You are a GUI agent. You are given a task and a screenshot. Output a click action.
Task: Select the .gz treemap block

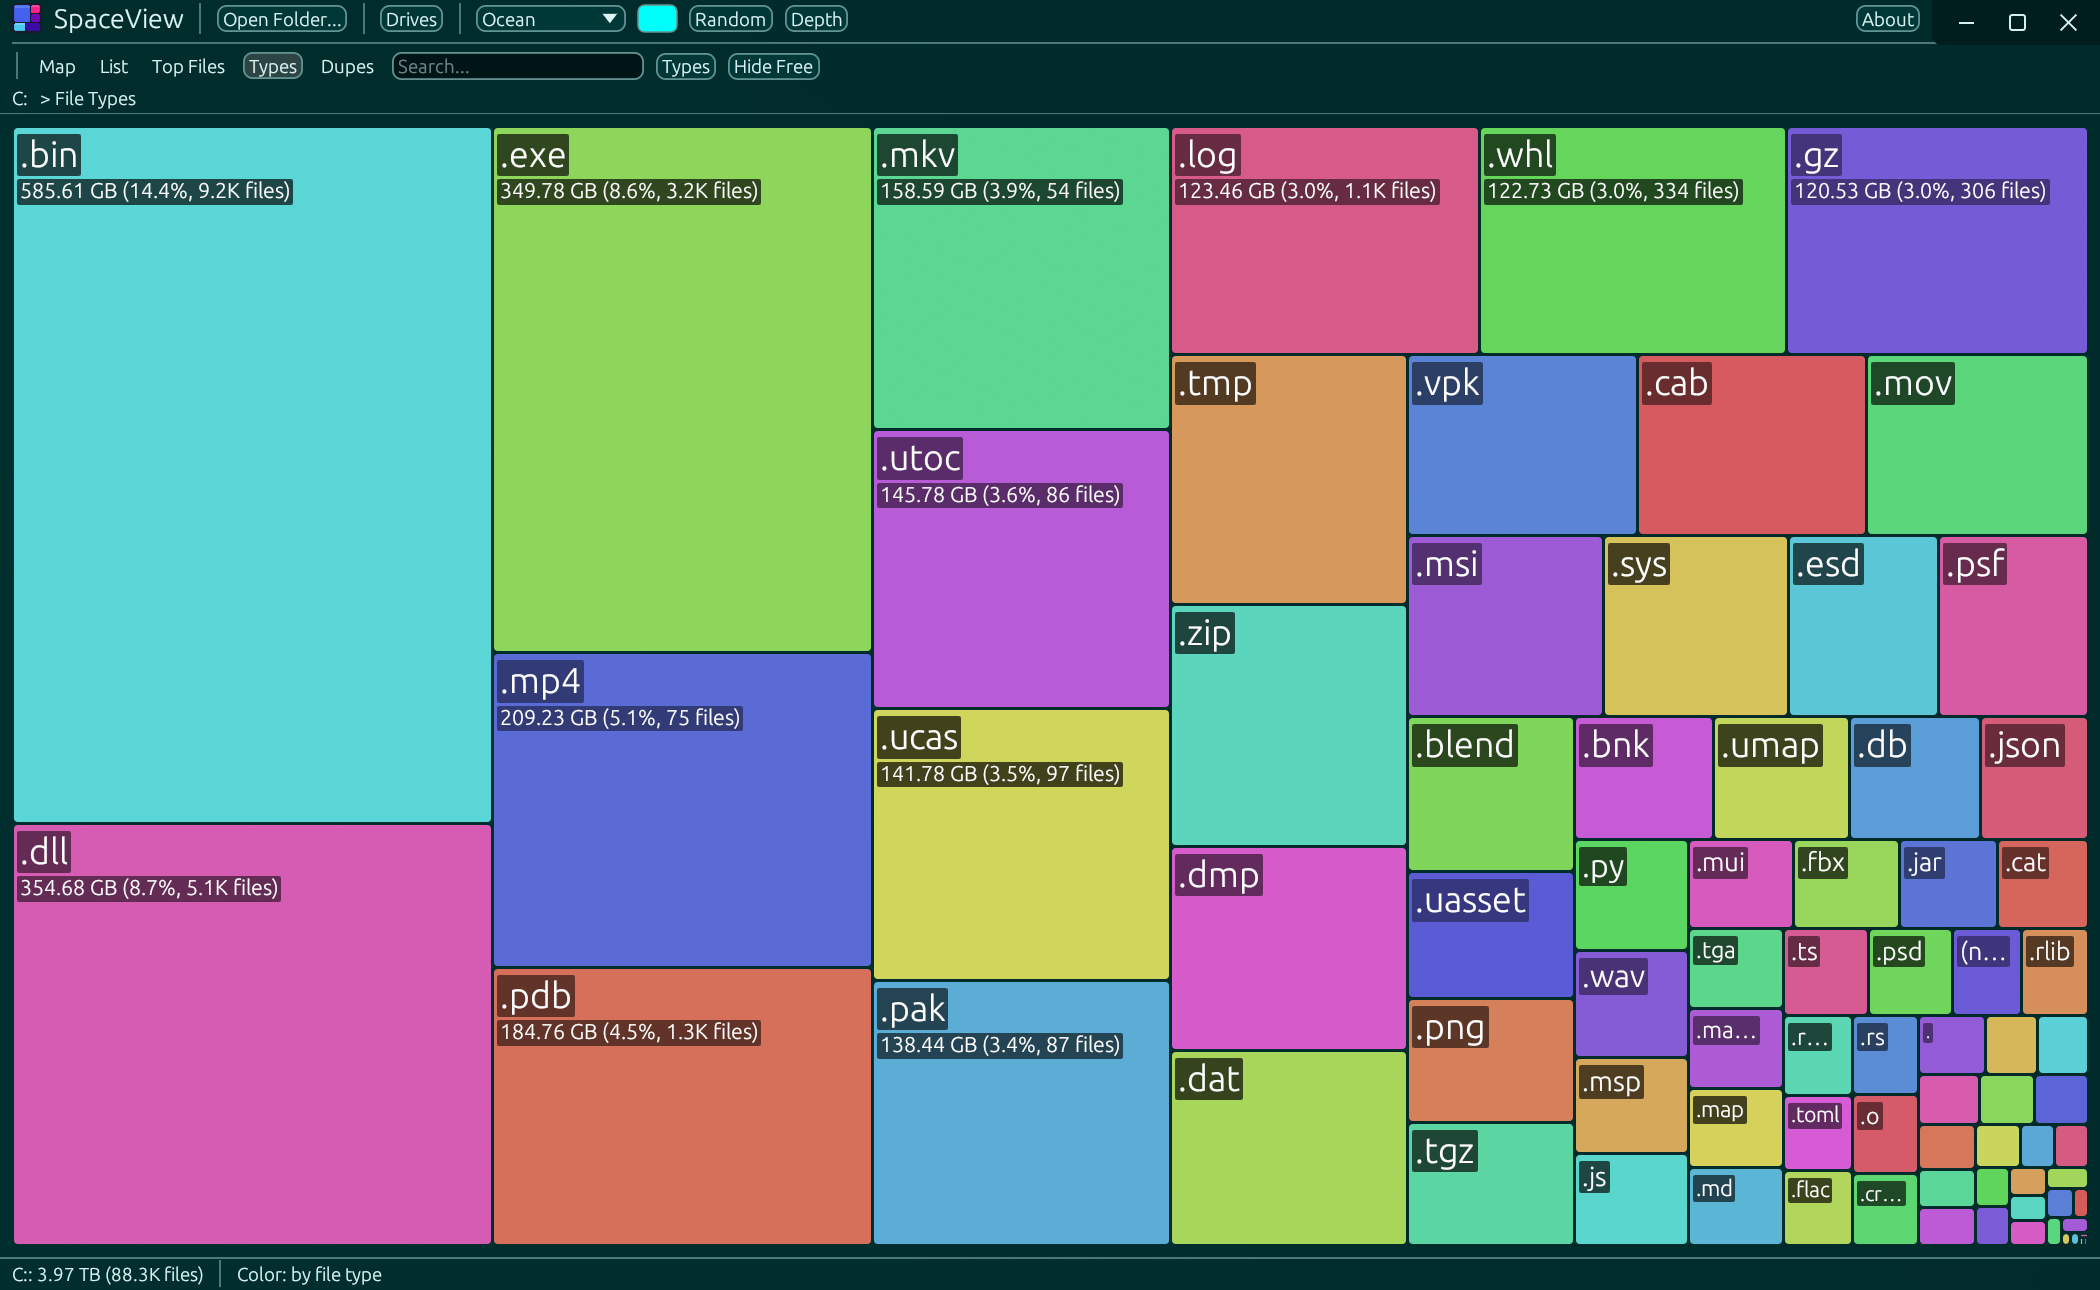(1937, 240)
